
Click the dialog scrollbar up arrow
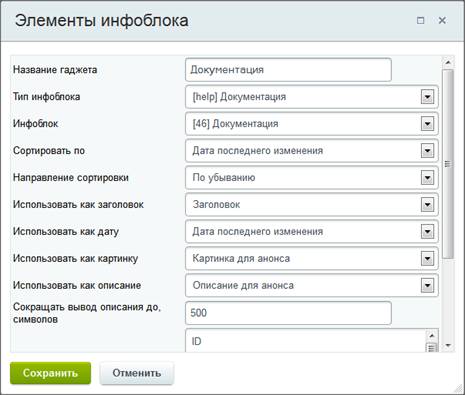(x=448, y=63)
